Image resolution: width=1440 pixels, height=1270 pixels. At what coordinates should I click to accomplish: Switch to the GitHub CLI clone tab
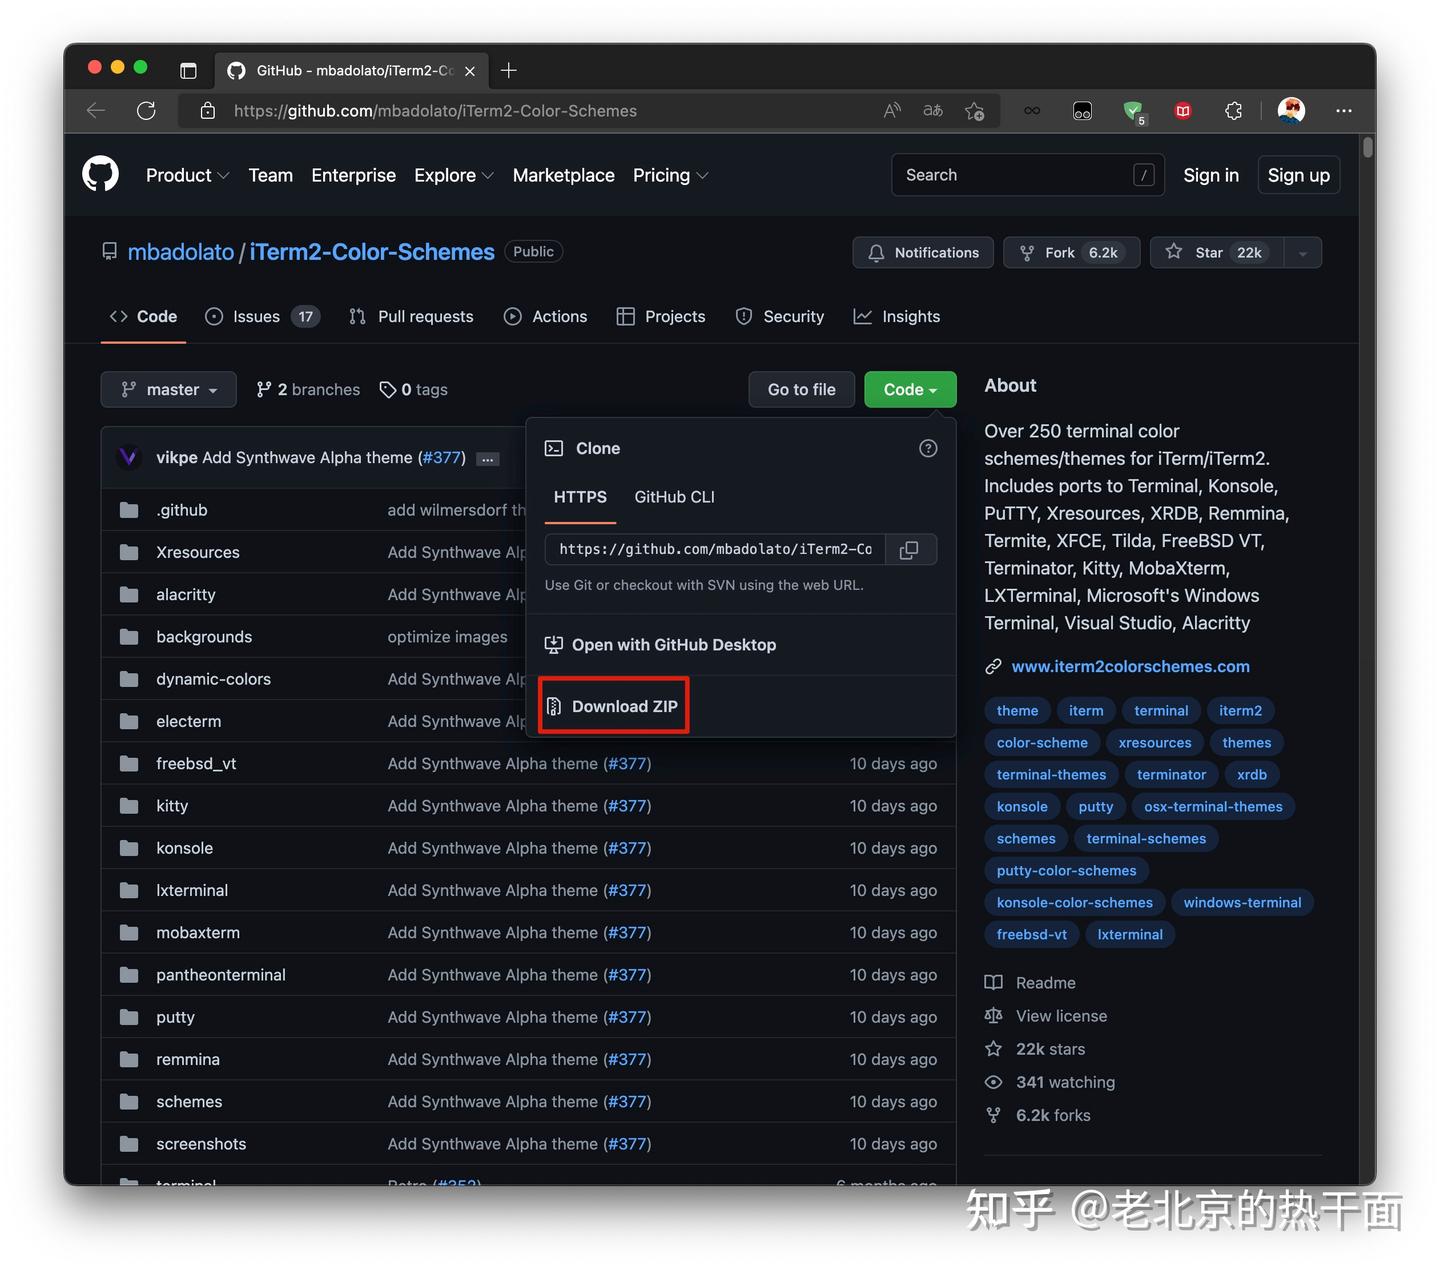(674, 497)
